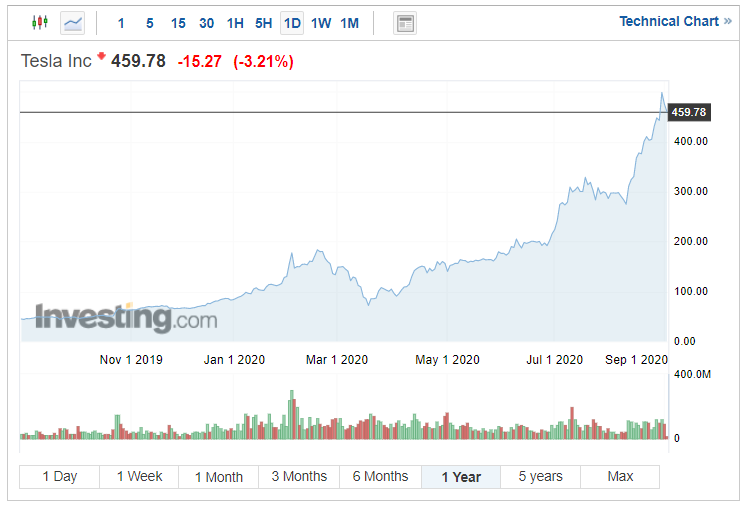Screen dimensions: 746x506
Task: Open the news panel icon in the toolbar
Action: click(x=405, y=23)
